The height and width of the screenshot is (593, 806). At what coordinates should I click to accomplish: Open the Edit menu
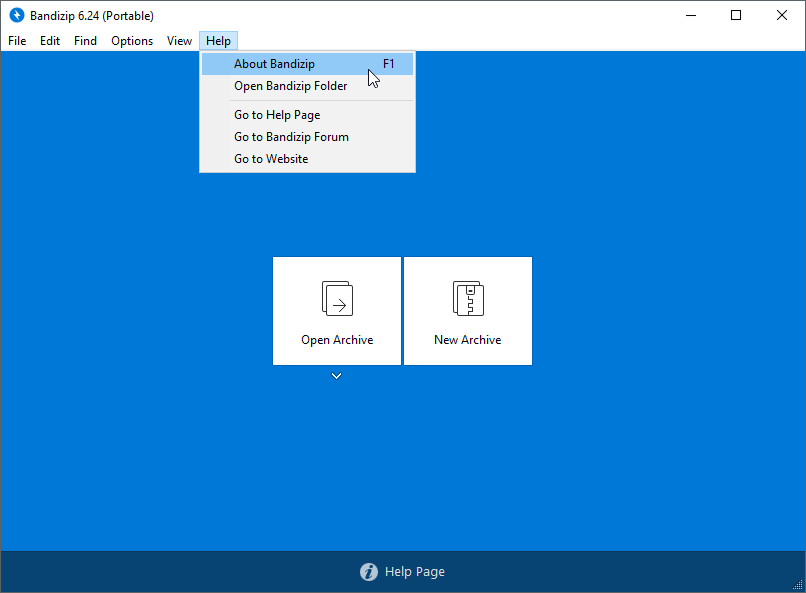[50, 41]
